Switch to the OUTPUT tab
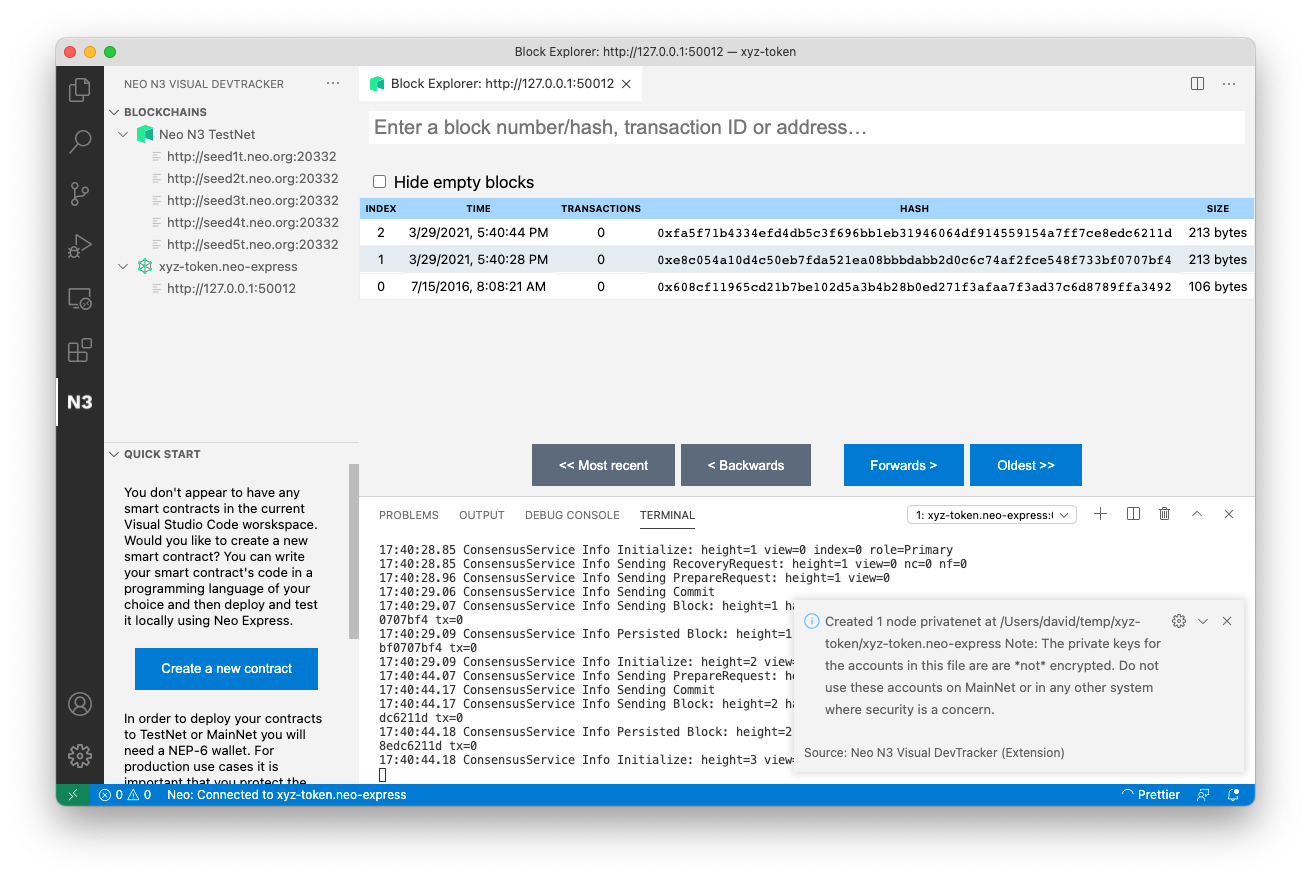This screenshot has width=1311, height=880. 482,515
